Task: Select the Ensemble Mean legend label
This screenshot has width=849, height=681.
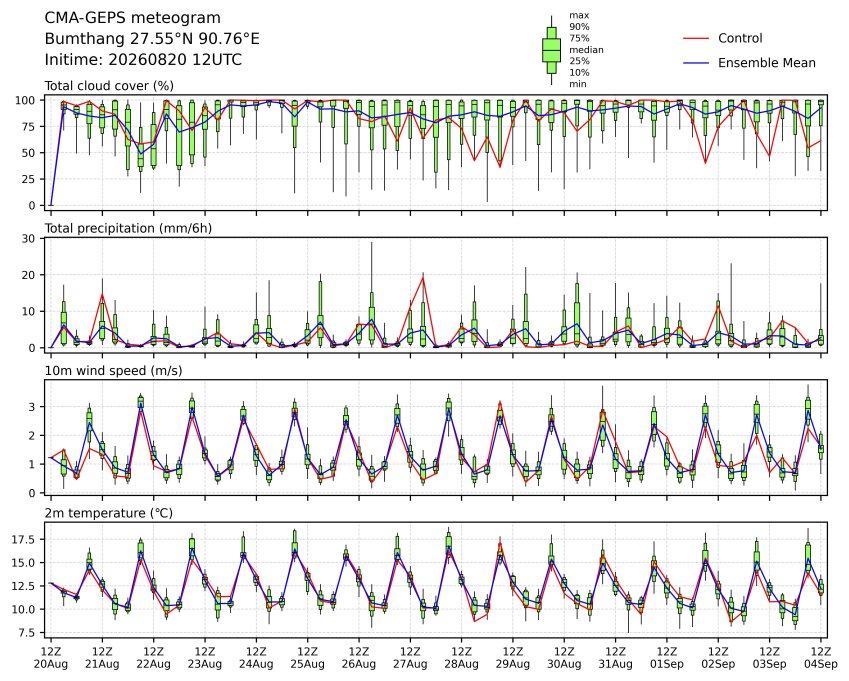Action: 767,63
